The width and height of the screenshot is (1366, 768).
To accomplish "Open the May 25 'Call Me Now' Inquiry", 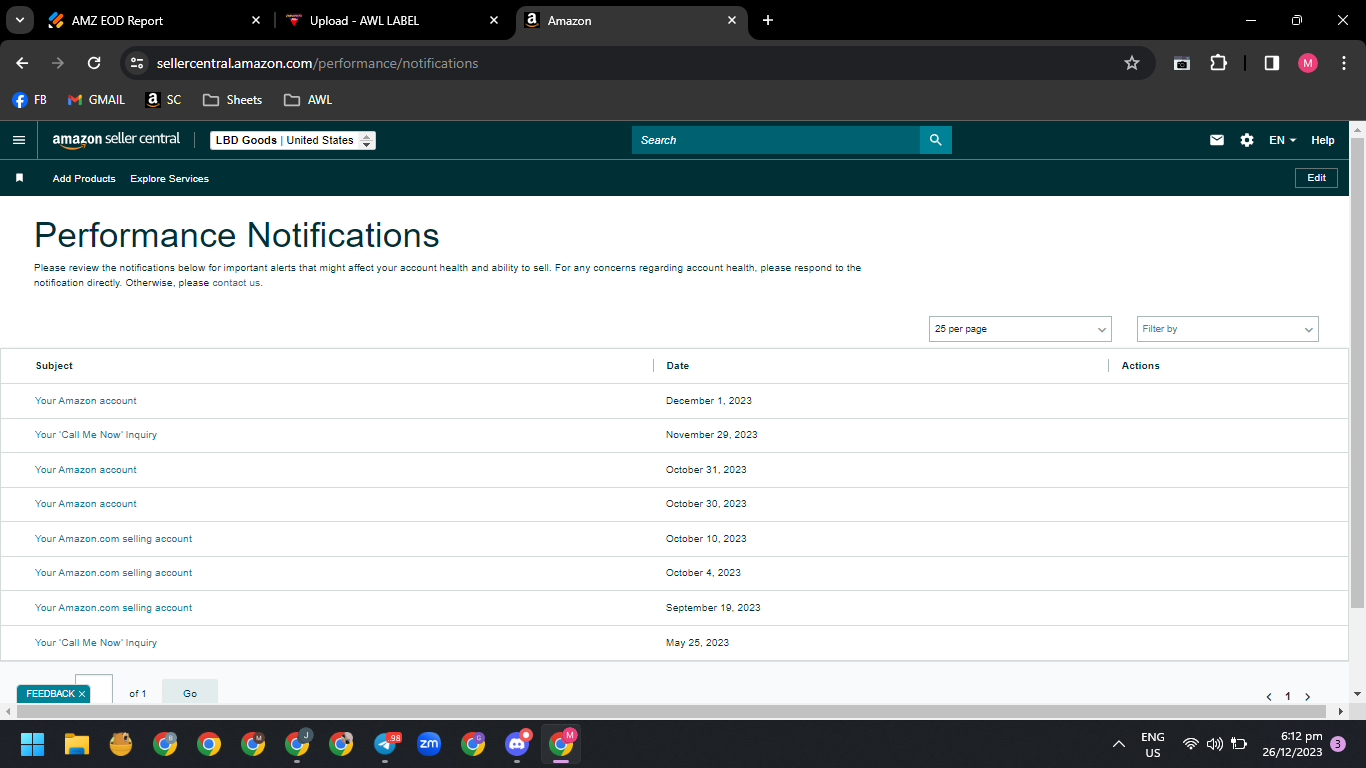I will point(96,643).
